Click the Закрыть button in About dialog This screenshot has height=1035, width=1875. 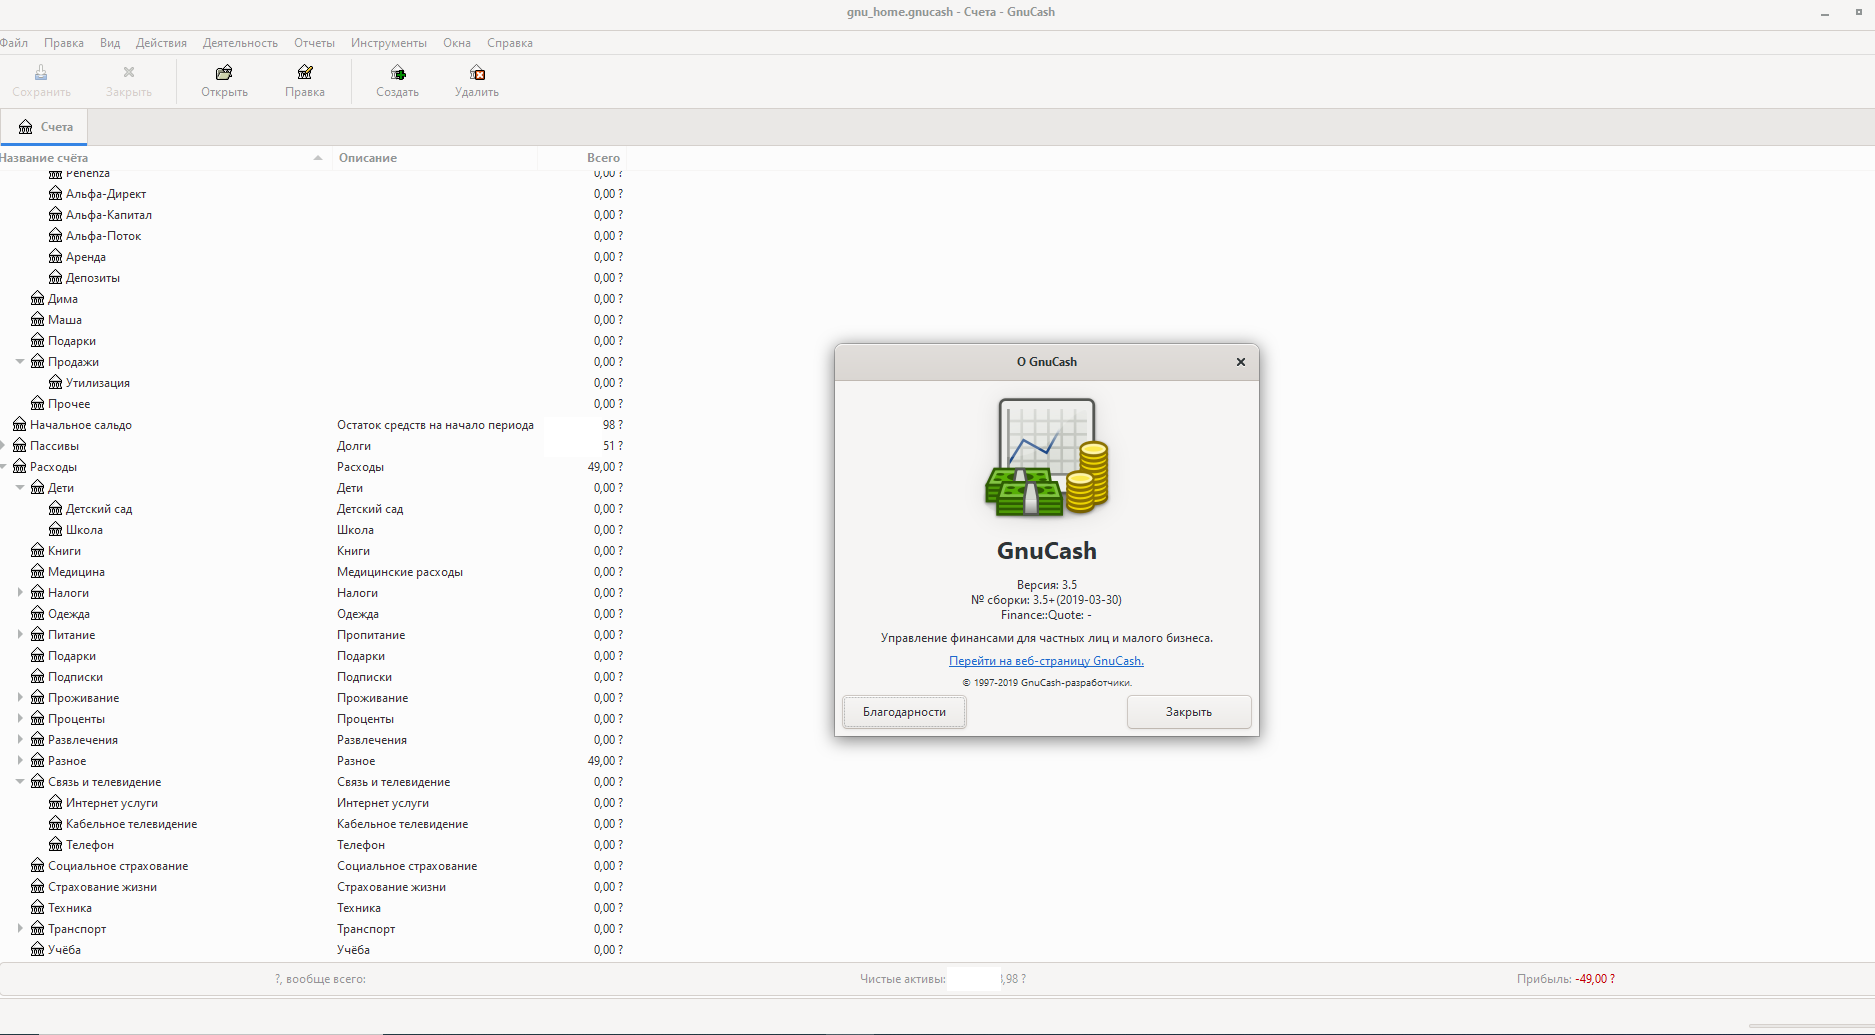(1189, 712)
